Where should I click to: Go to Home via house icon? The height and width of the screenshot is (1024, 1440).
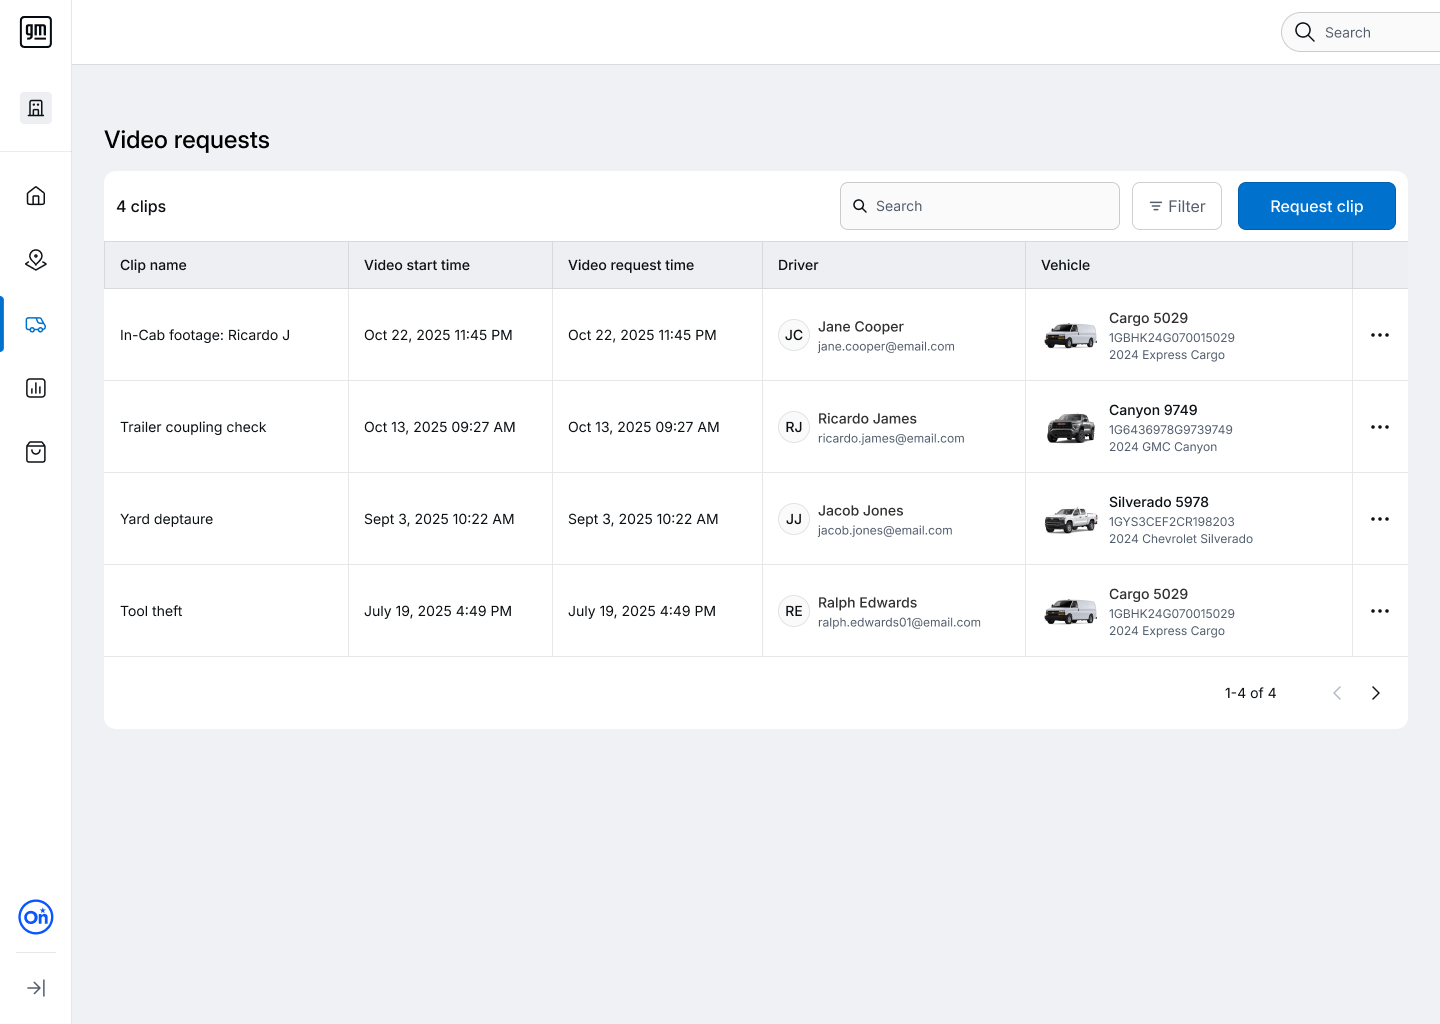point(36,196)
